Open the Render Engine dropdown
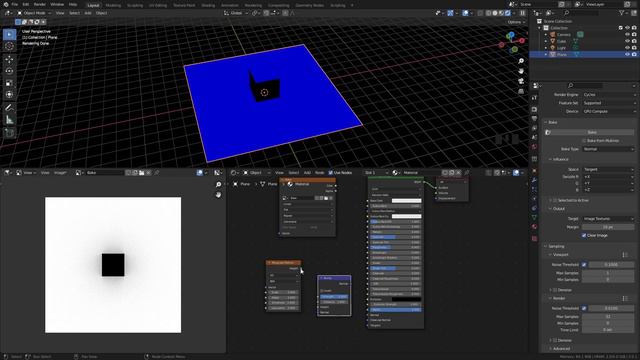640x360 pixels. point(609,95)
